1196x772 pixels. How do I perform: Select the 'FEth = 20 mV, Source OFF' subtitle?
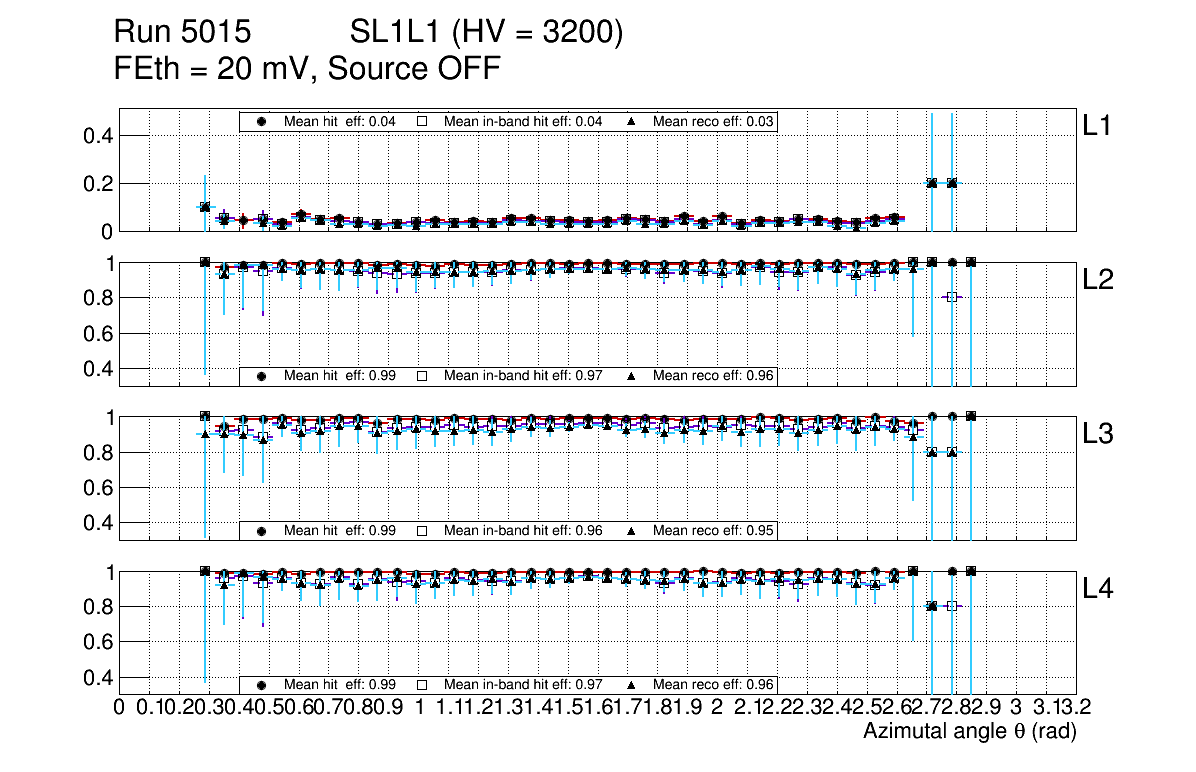[x=307, y=69]
